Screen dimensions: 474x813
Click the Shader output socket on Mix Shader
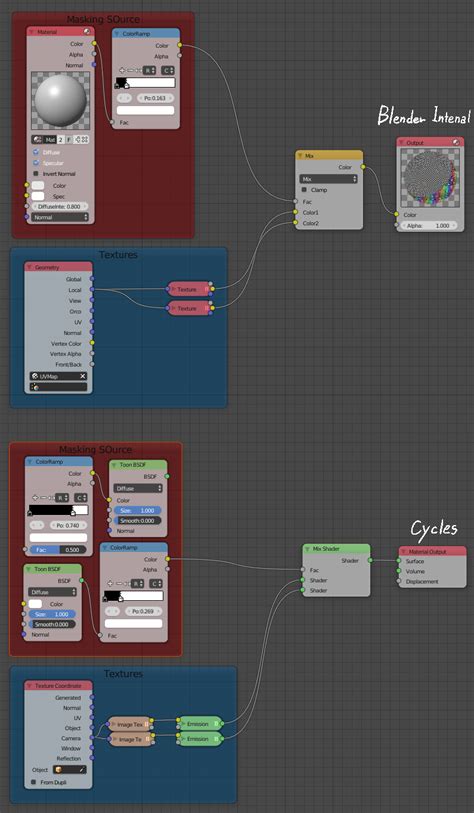[370, 560]
